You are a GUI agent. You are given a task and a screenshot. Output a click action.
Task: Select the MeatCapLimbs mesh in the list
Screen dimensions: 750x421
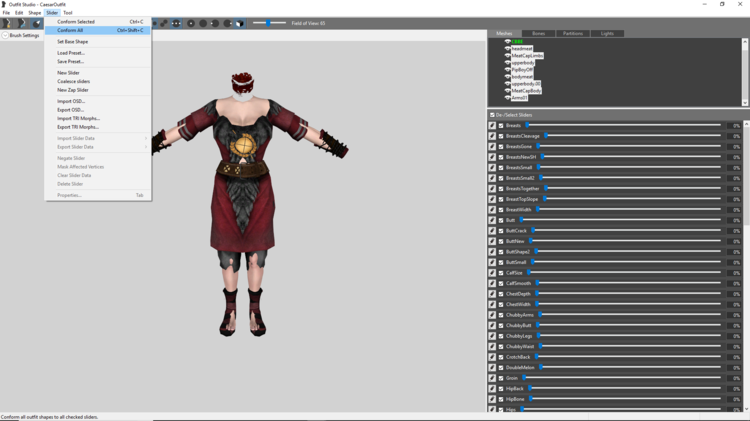point(527,55)
